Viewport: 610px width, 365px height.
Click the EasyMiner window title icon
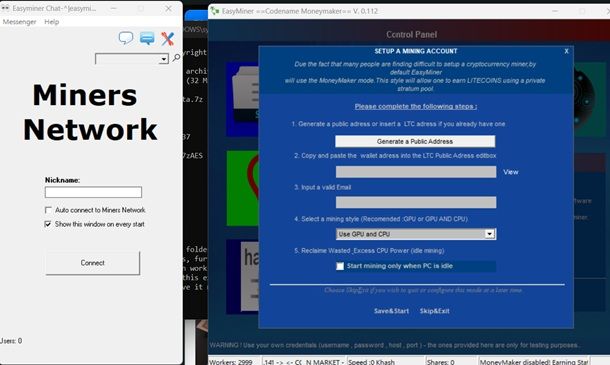click(x=215, y=11)
